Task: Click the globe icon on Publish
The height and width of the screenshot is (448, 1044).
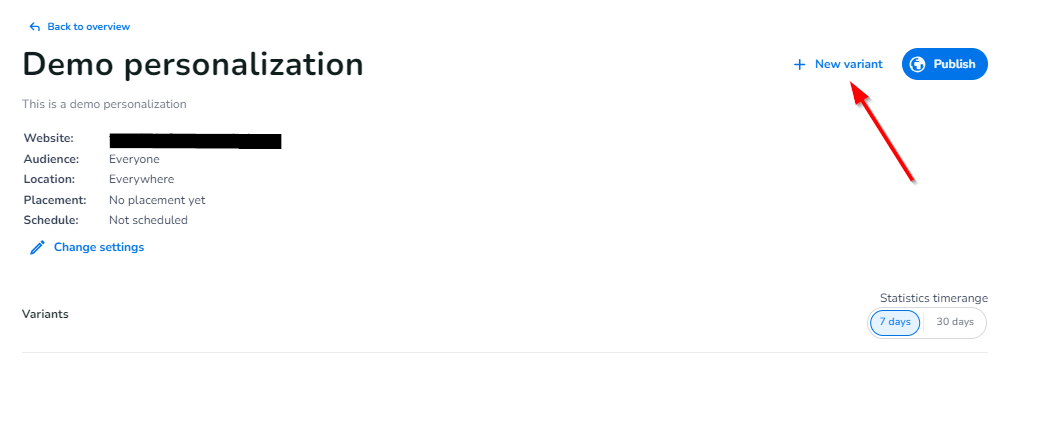Action: [917, 64]
